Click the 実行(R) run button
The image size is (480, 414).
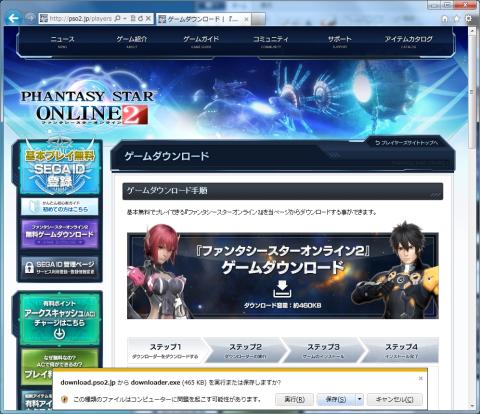click(x=294, y=399)
